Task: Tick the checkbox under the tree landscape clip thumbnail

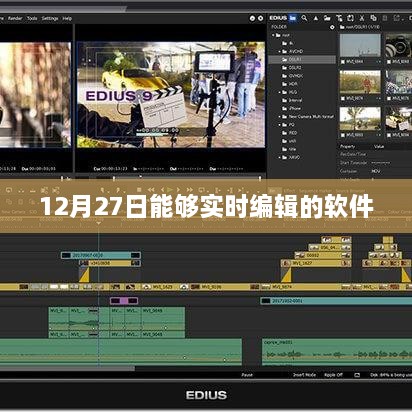Action: click(x=343, y=135)
